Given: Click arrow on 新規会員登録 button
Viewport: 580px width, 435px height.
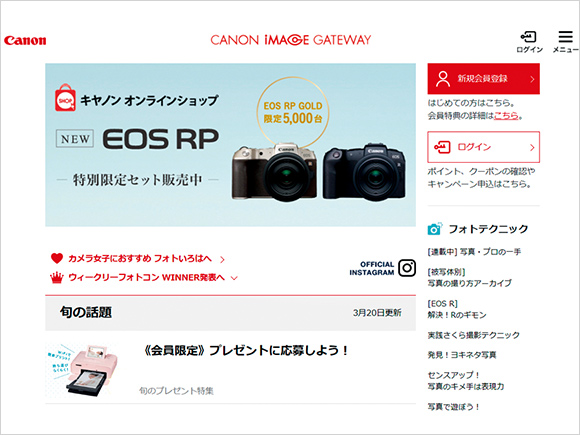Looking at the screenshot, I should click(x=532, y=79).
